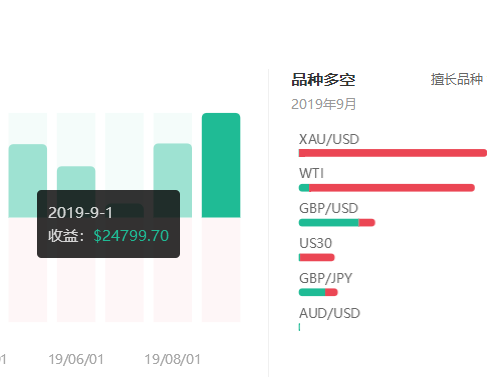487x382 pixels.
Task: Click the GBP/JPY ratio bar
Action: 318,292
